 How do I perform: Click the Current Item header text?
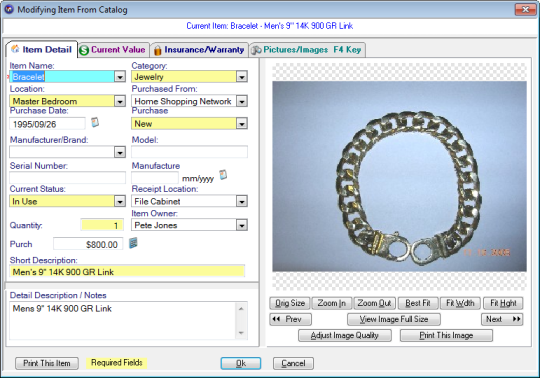tap(270, 26)
